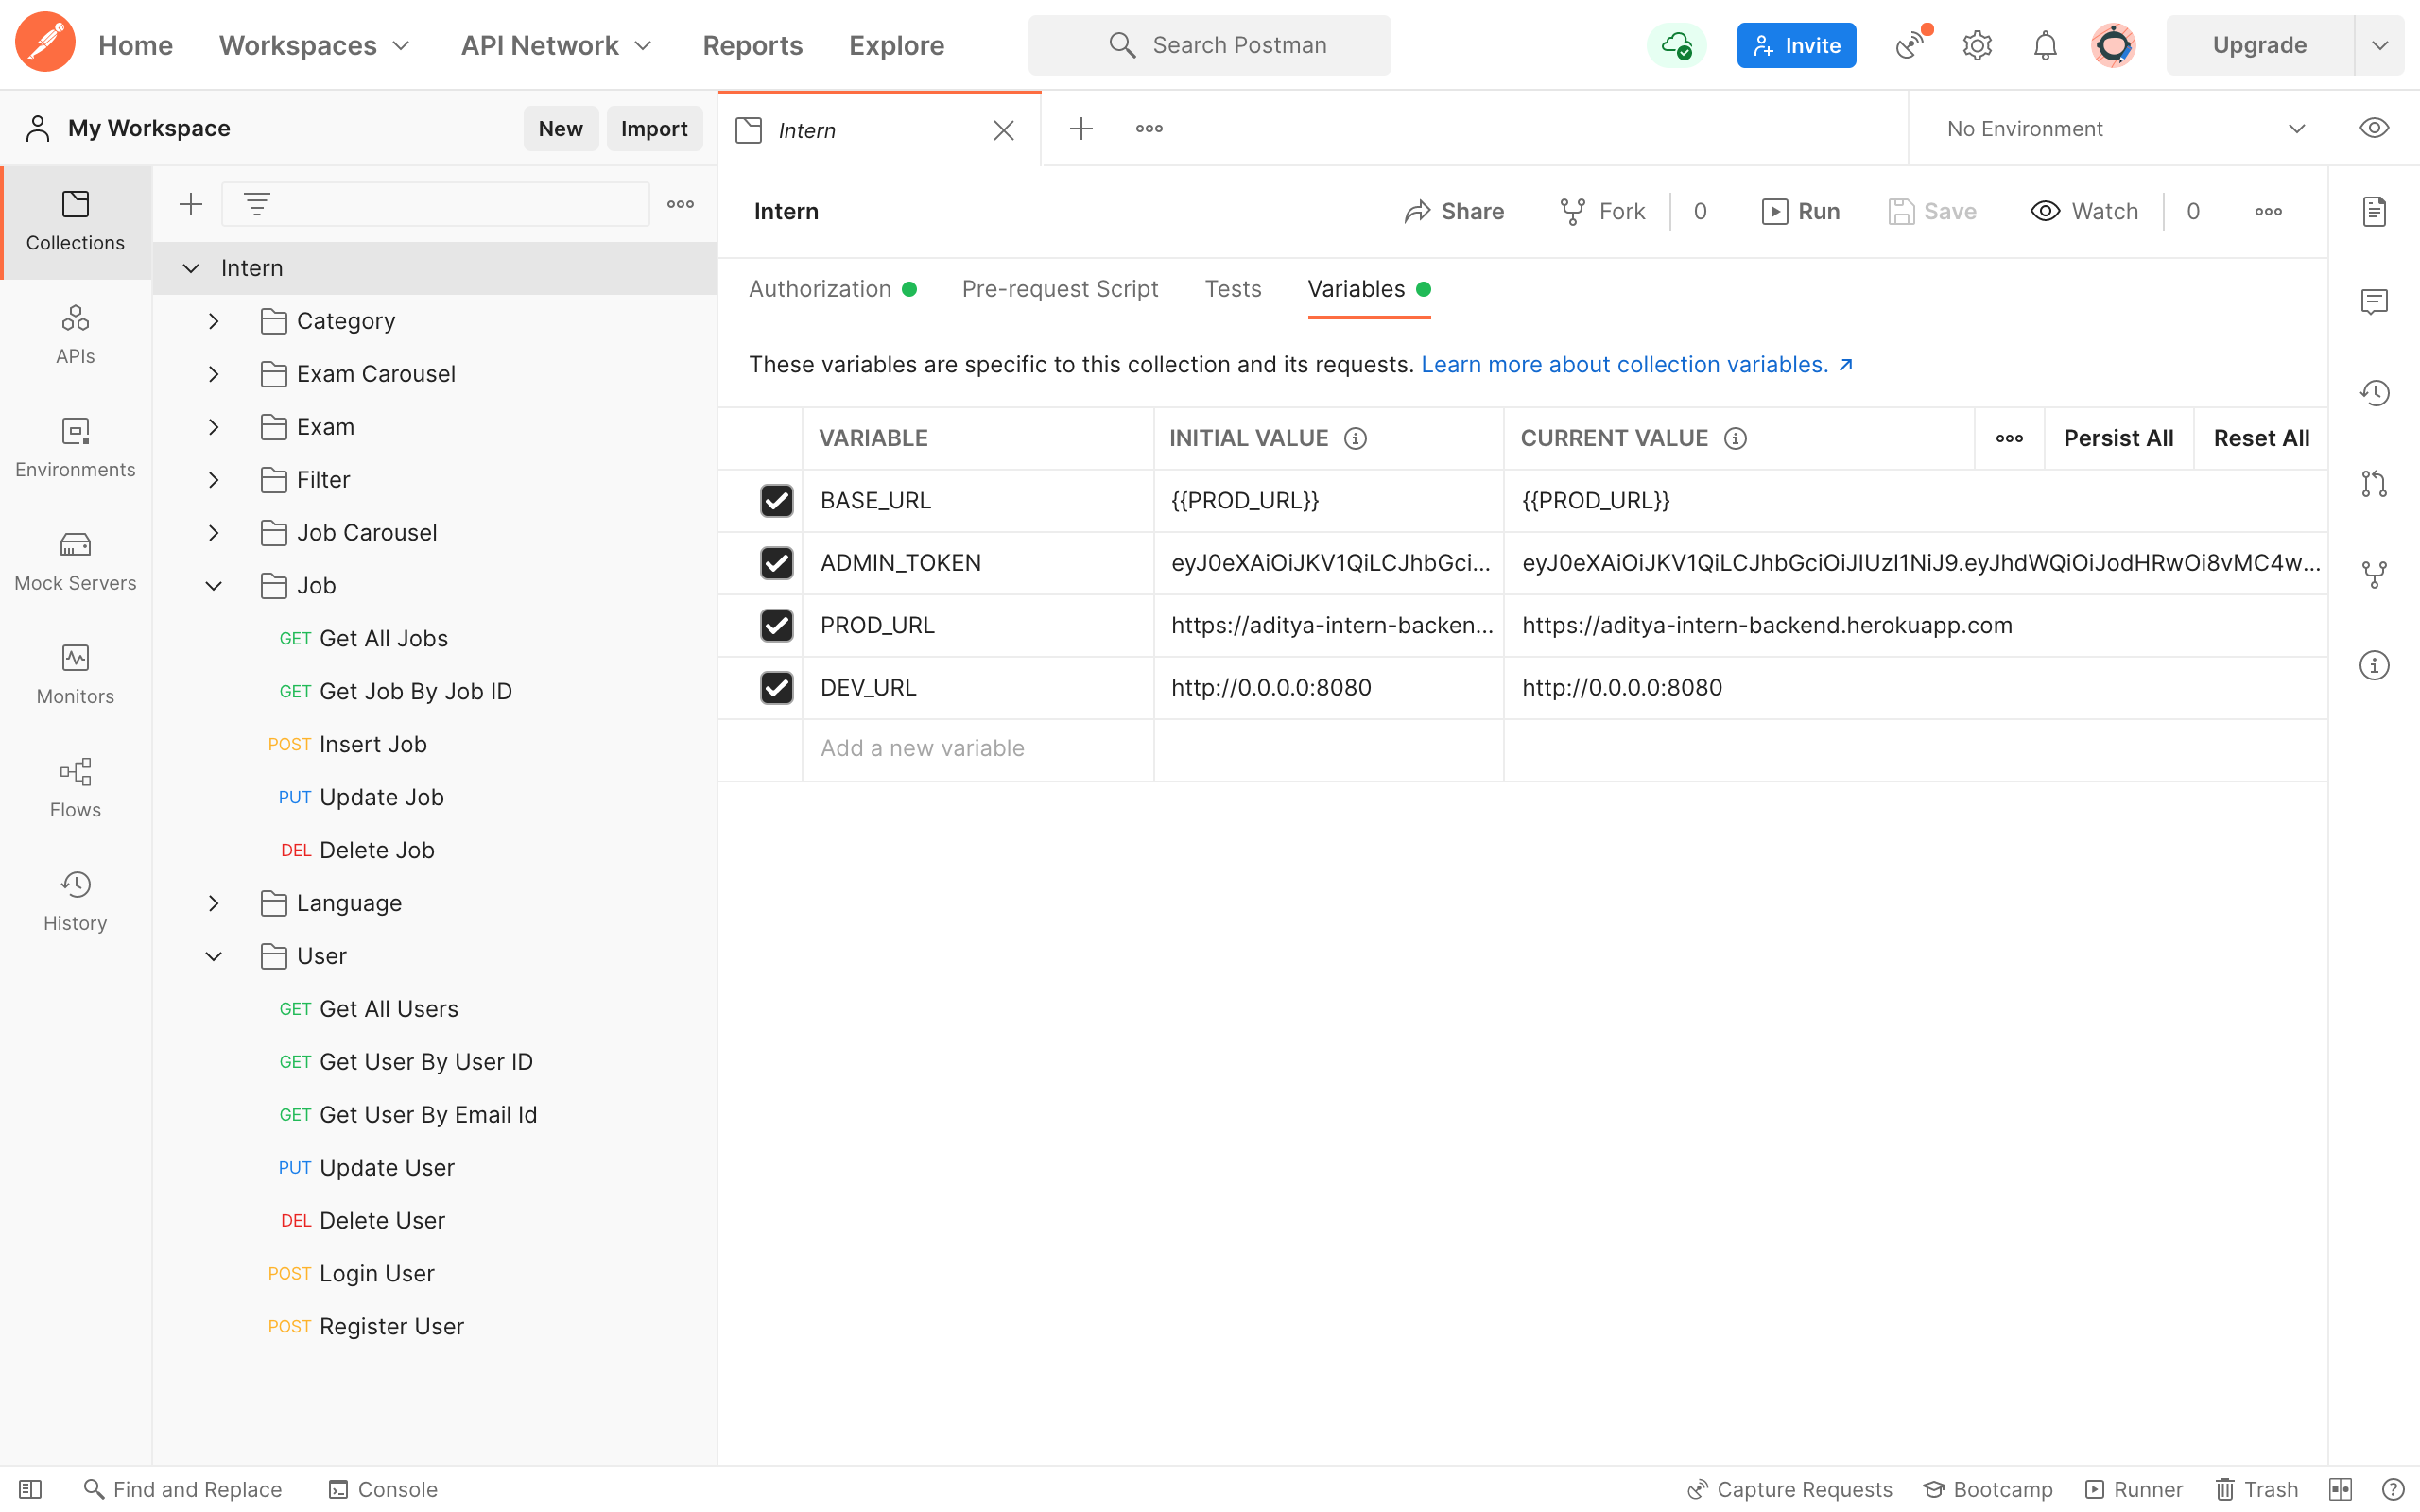
Task: Toggle the DEV_URL variable checkbox
Action: pyautogui.click(x=776, y=687)
